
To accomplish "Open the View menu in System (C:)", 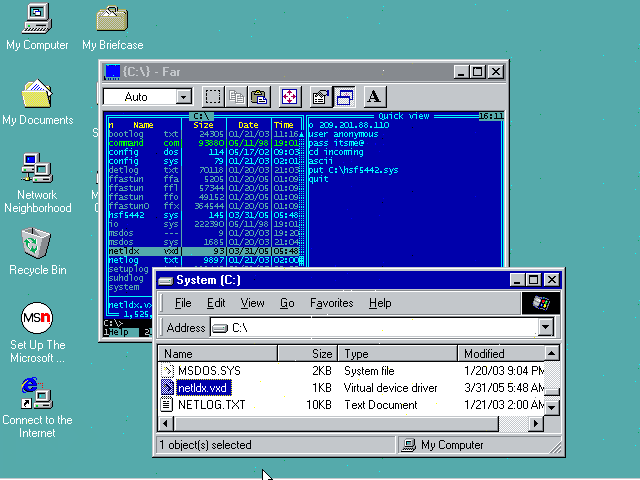I will point(252,303).
